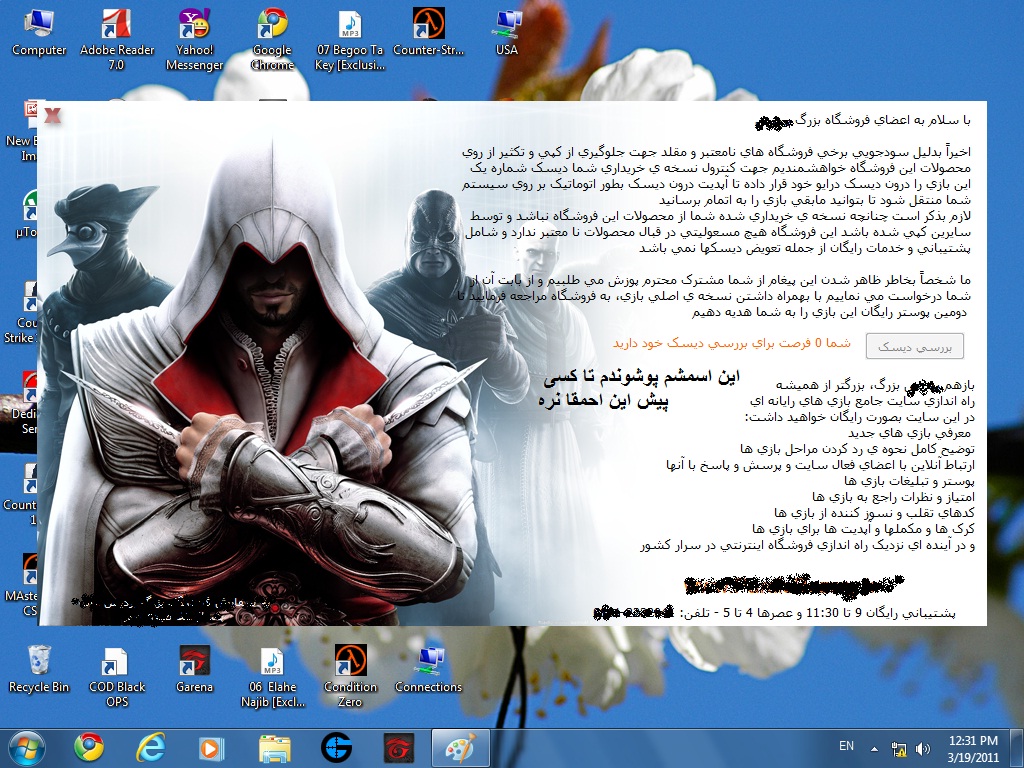Screen dimensions: 1024x768
Task: Click the line امتياز و نظرات راجع به بازي ها
Action: (x=893, y=497)
